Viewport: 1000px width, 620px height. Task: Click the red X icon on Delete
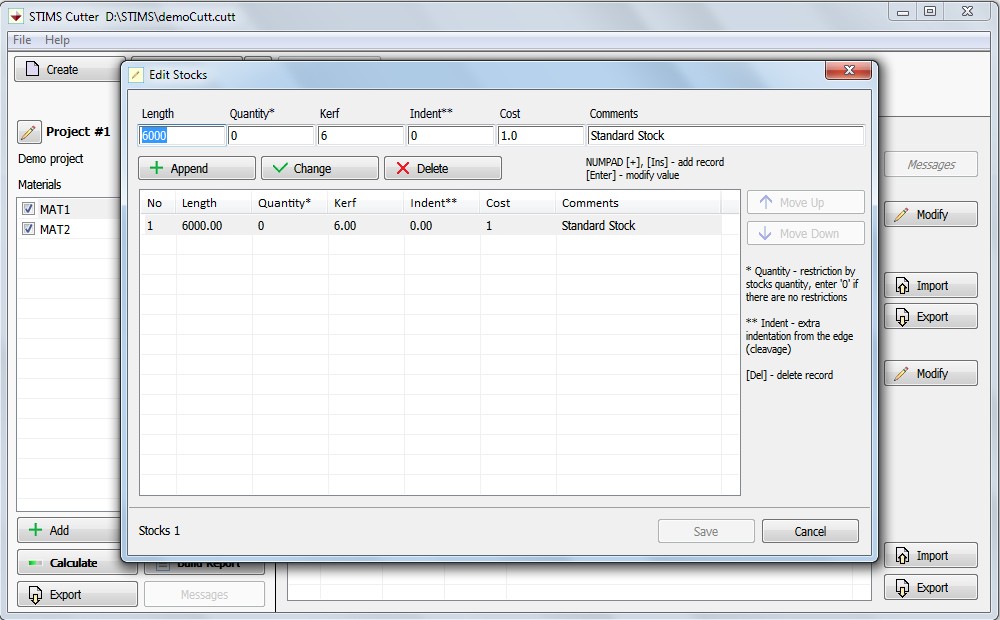[403, 168]
